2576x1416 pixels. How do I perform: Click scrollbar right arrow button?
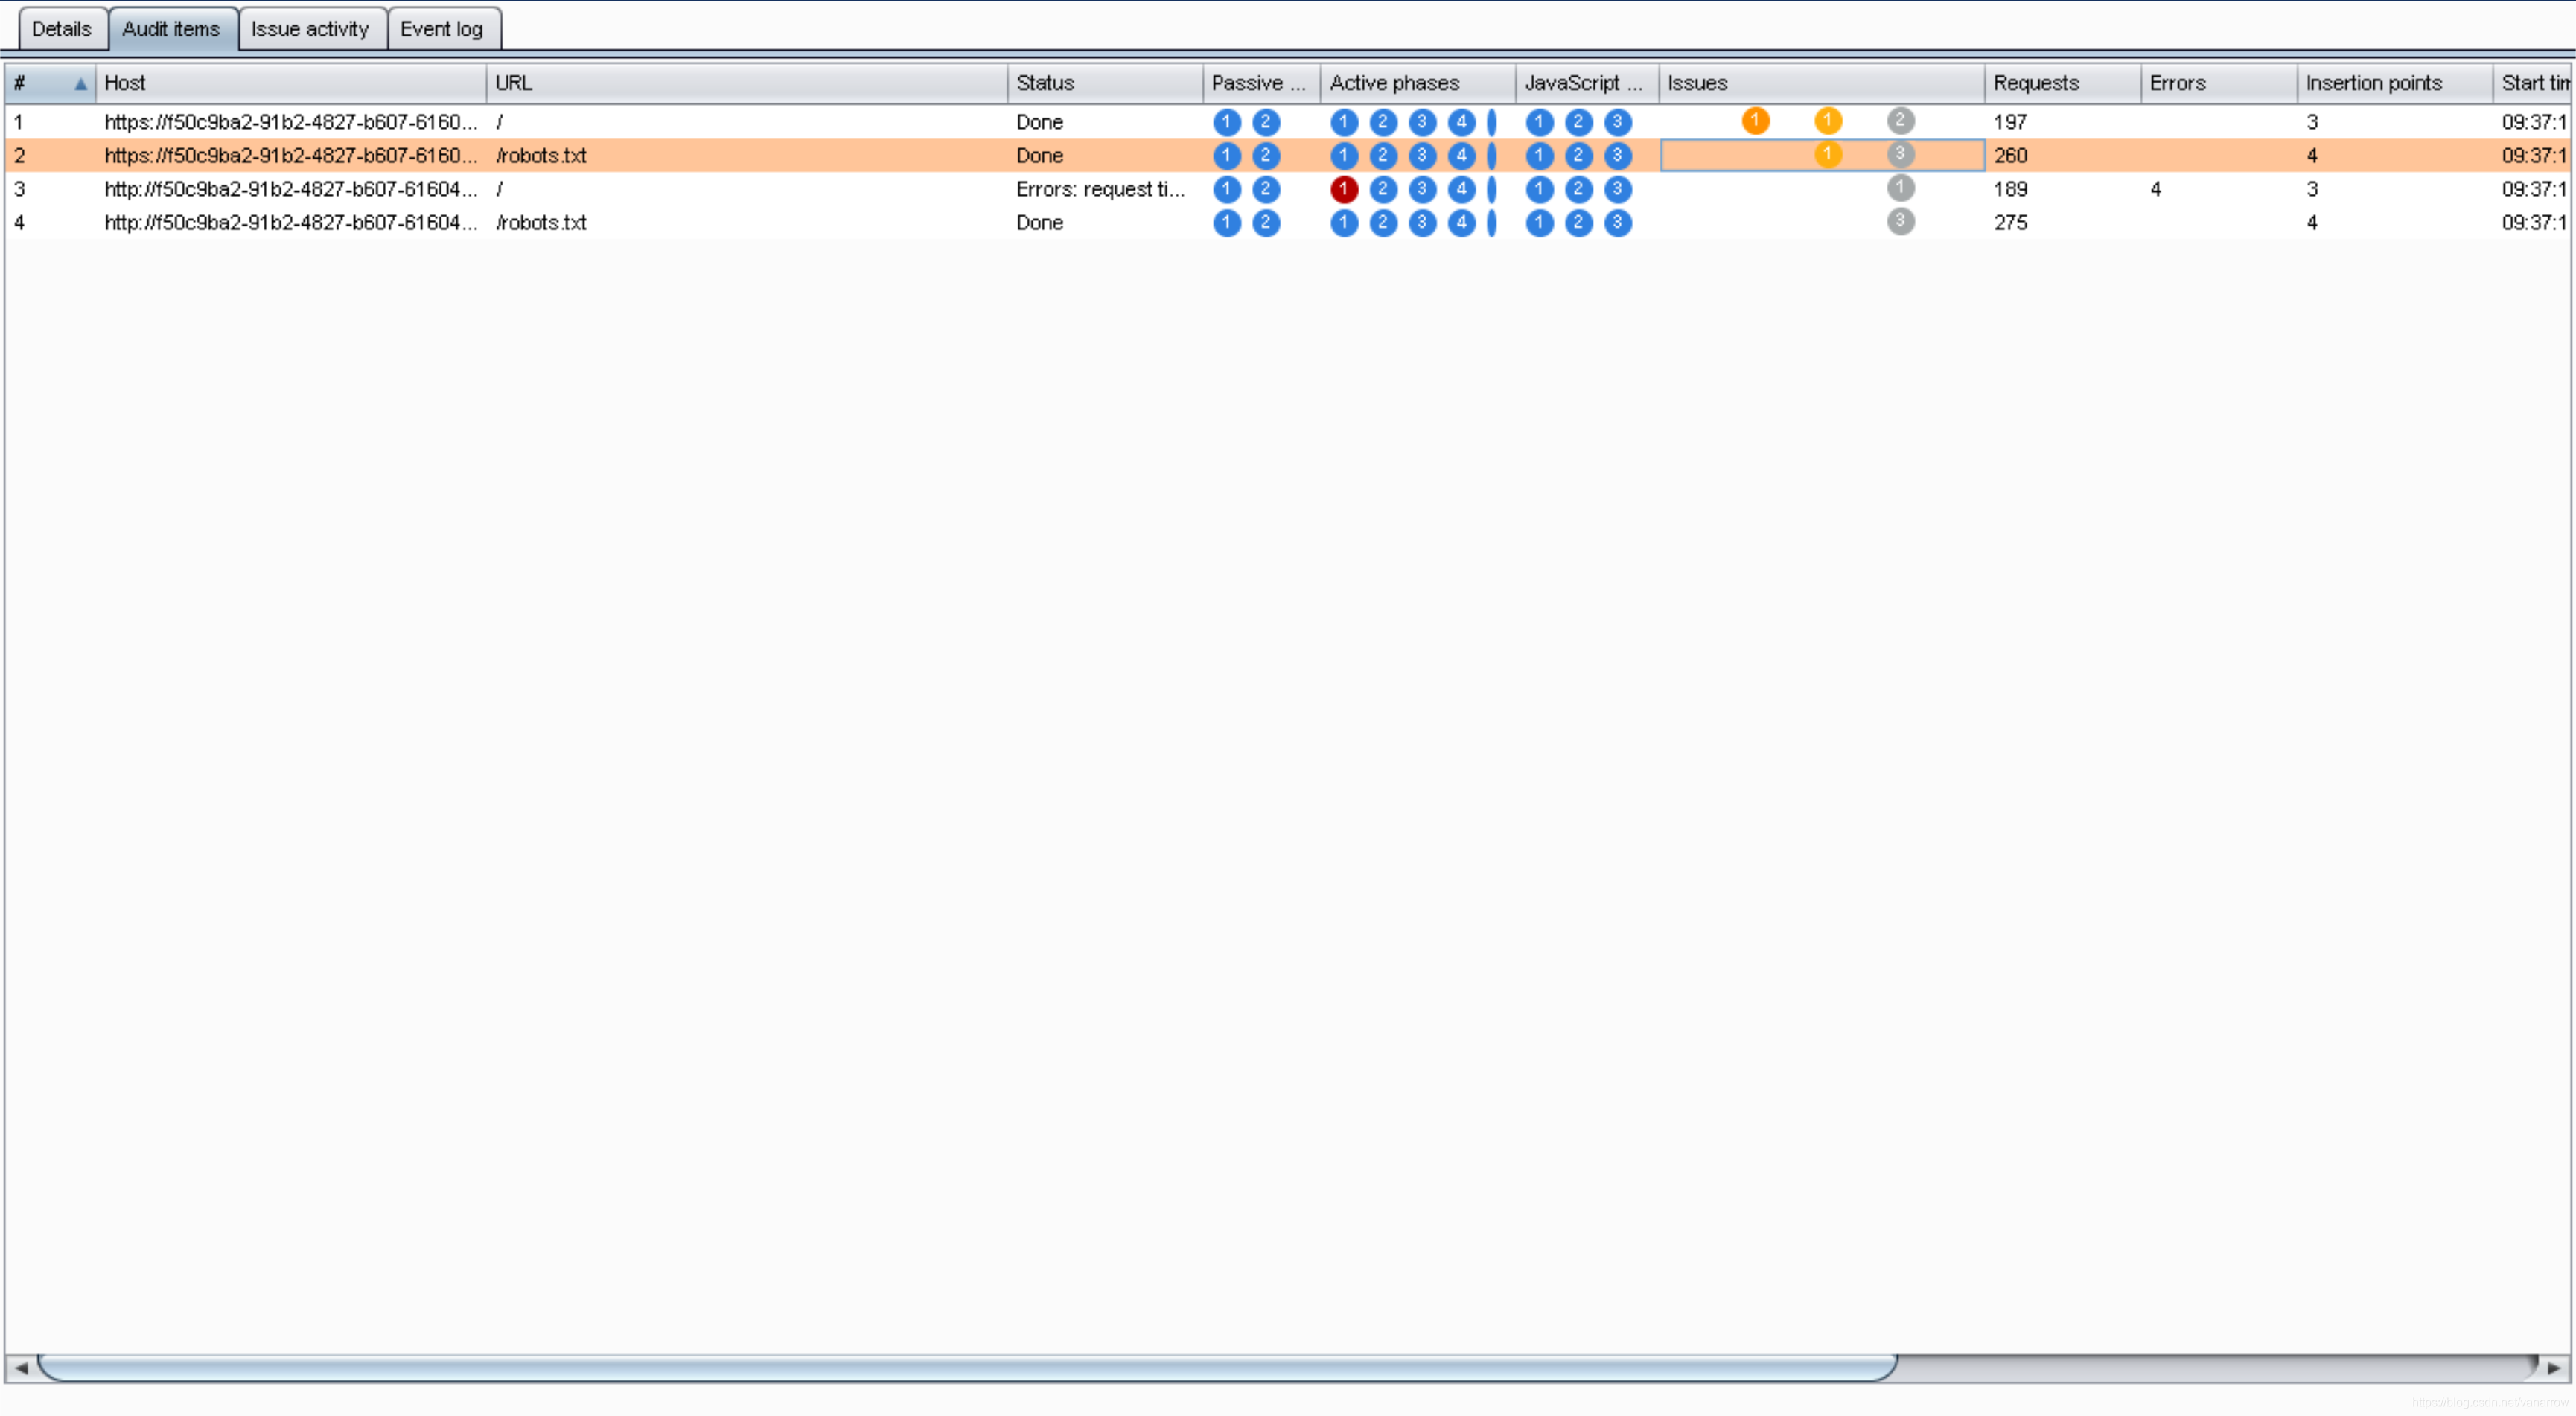[x=2553, y=1368]
